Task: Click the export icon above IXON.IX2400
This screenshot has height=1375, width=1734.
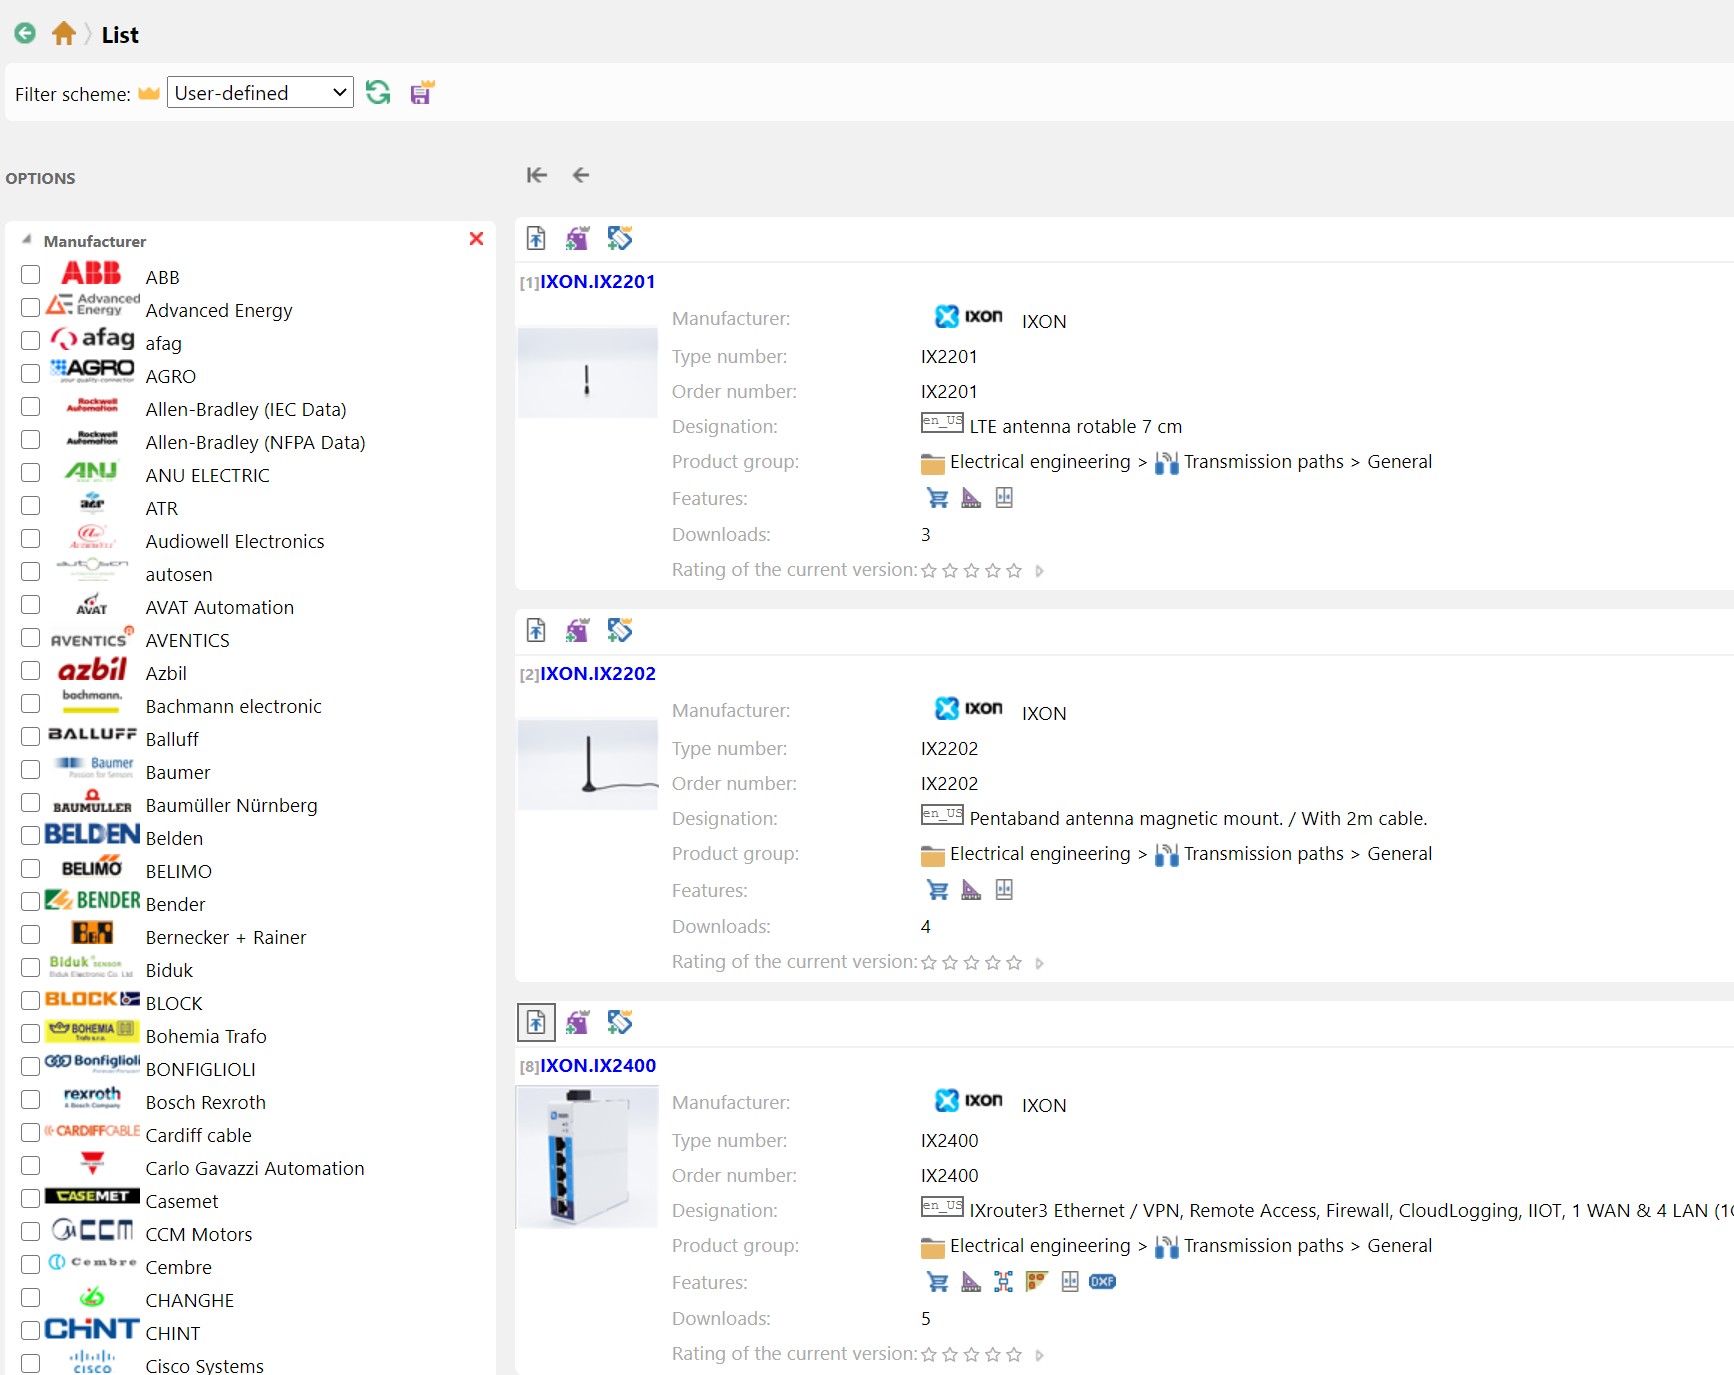Action: pyautogui.click(x=536, y=1022)
